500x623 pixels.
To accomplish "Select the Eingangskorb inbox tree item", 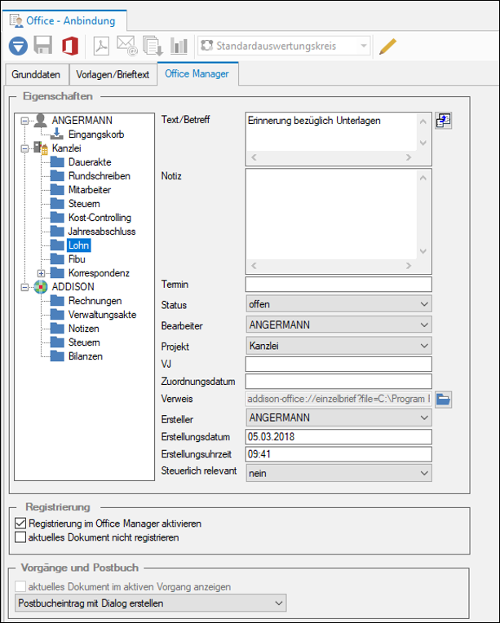I will pos(96,134).
